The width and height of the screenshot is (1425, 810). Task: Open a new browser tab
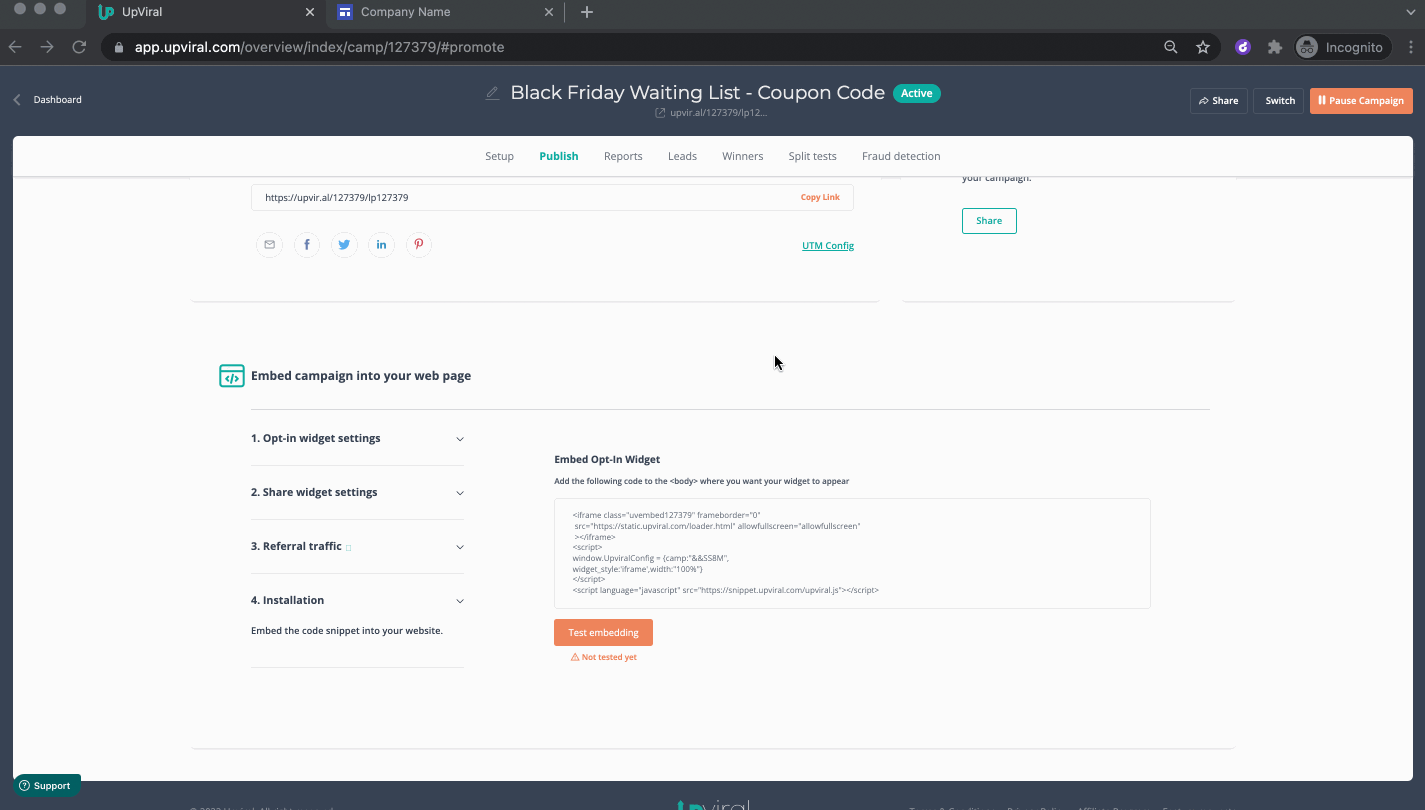point(587,12)
